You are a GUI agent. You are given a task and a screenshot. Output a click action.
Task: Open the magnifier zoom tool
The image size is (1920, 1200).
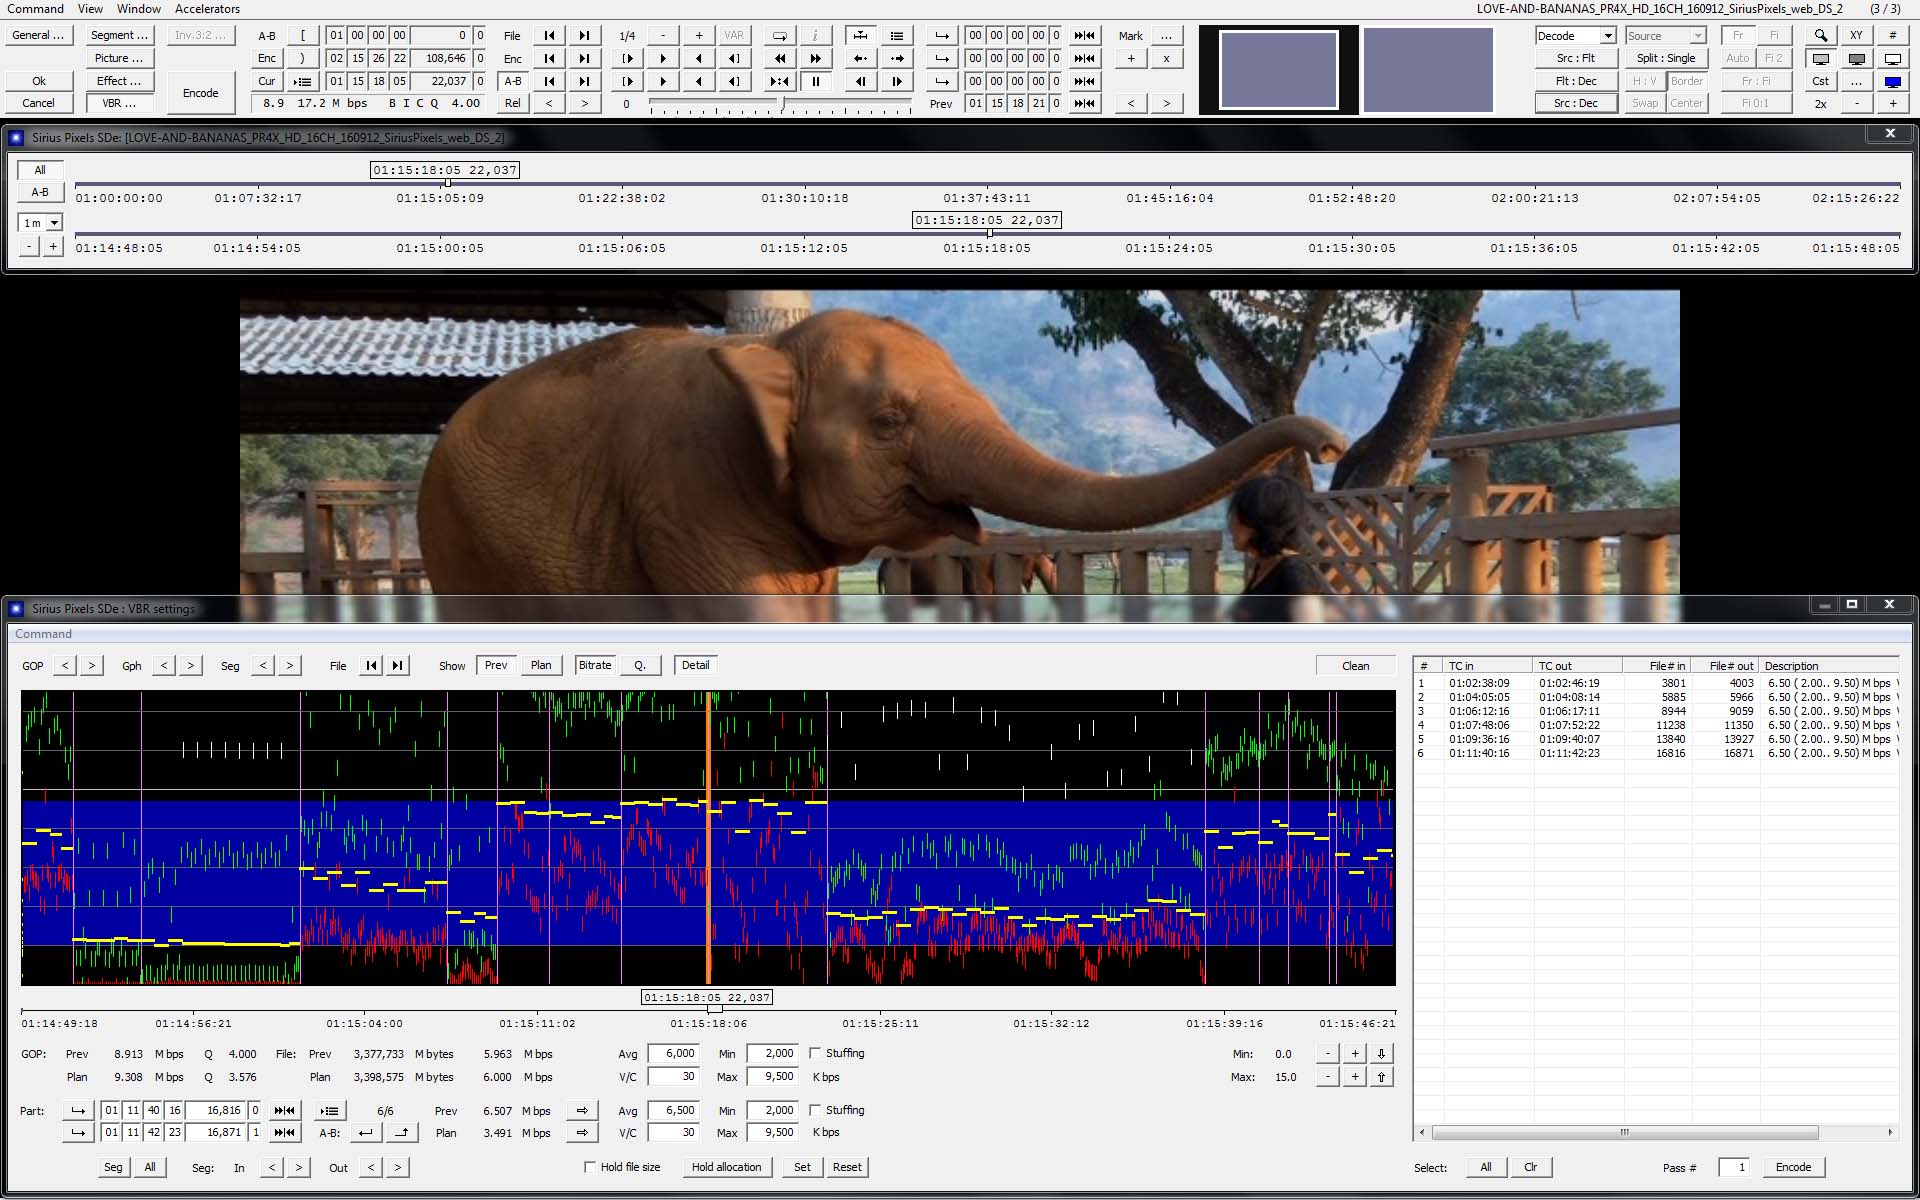pos(1820,35)
